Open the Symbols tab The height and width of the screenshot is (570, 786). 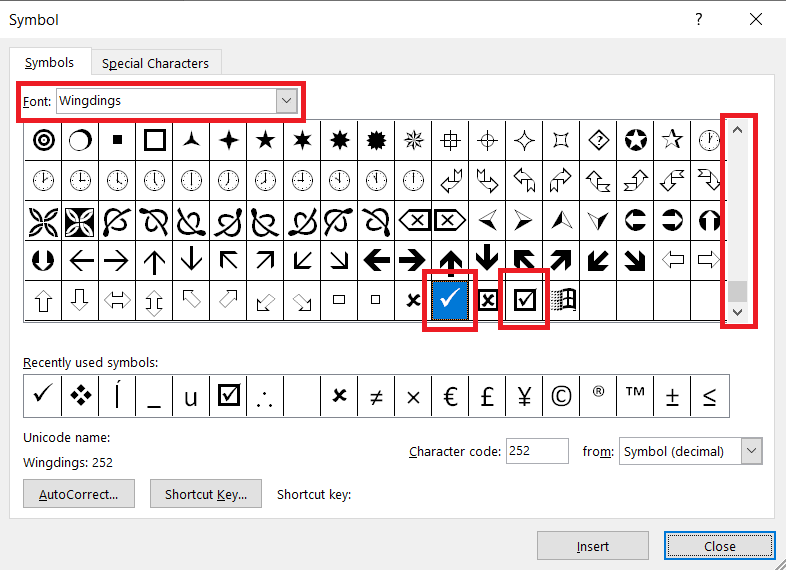49,62
